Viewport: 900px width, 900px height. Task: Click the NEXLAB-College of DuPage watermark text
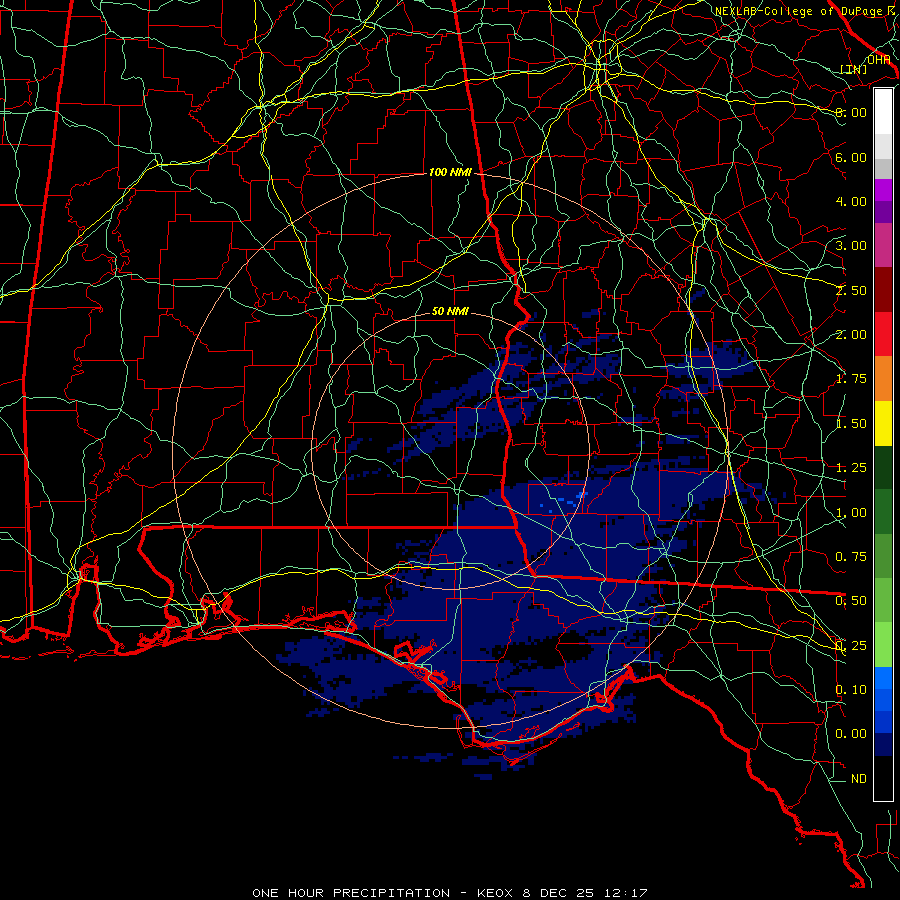[x=801, y=11]
